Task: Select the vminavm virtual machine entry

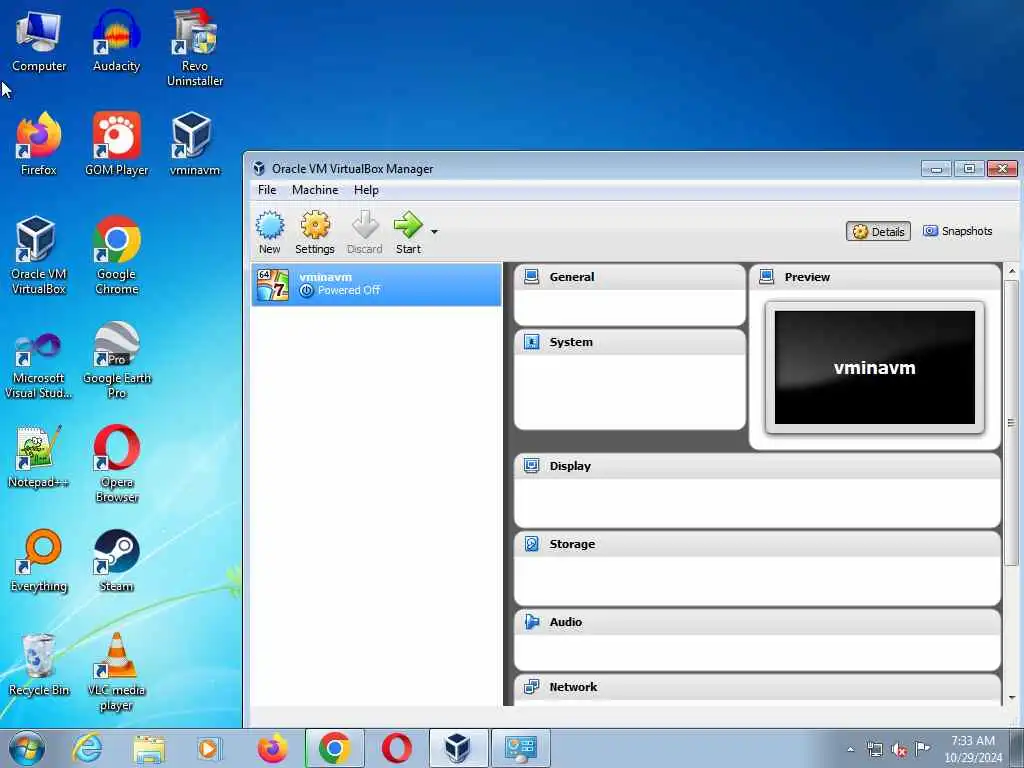Action: click(x=377, y=285)
